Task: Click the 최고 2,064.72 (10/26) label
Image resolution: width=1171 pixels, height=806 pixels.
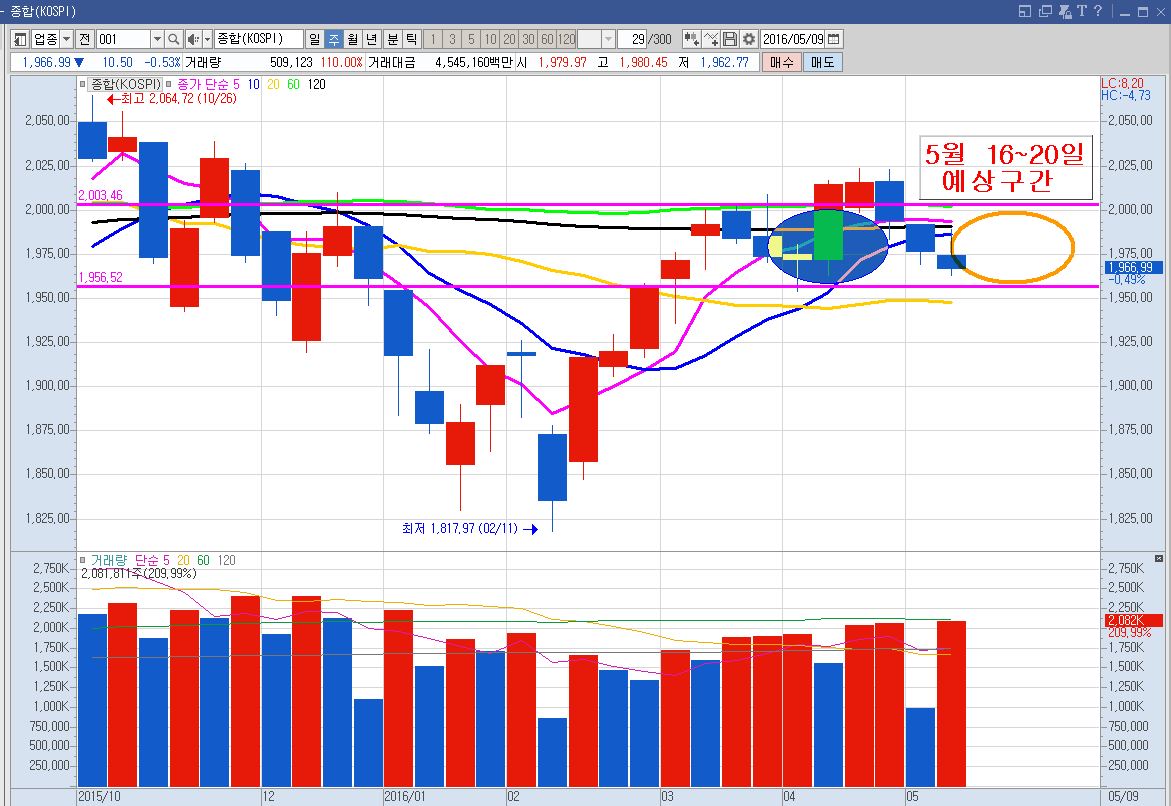Action: point(172,99)
